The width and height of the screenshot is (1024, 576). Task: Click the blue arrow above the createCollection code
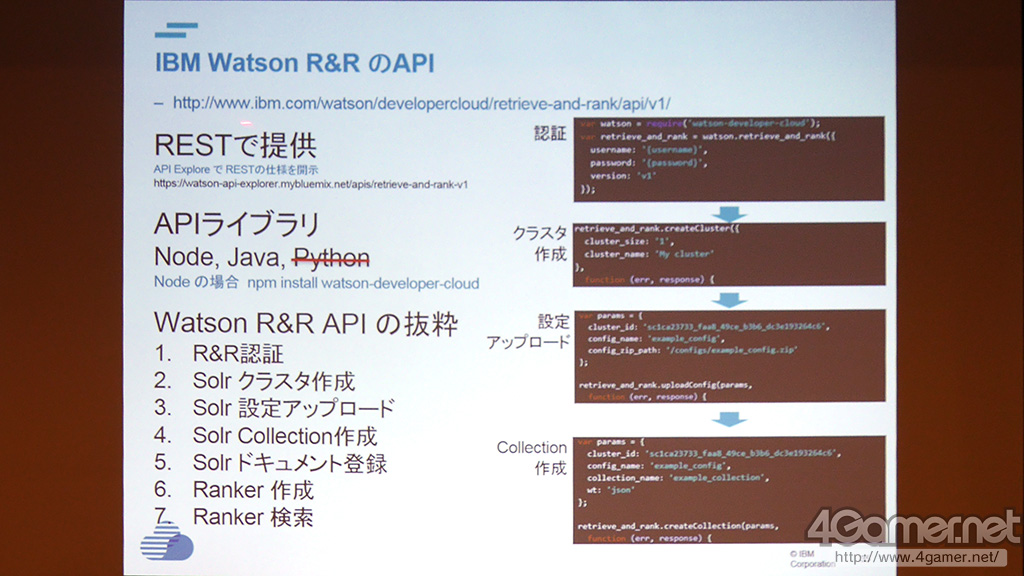pos(732,420)
